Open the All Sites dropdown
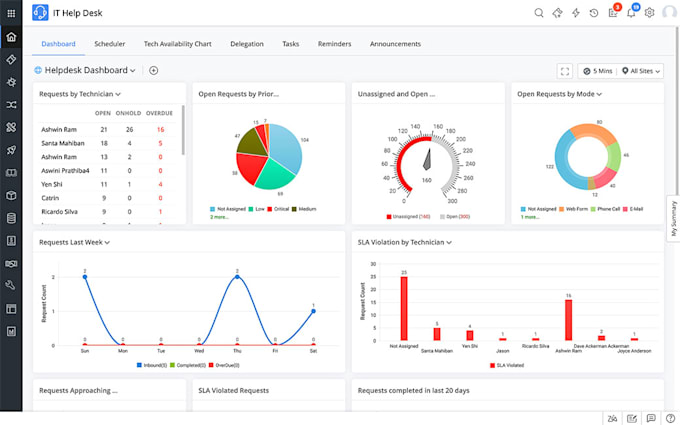The height and width of the screenshot is (425, 680). pos(641,71)
